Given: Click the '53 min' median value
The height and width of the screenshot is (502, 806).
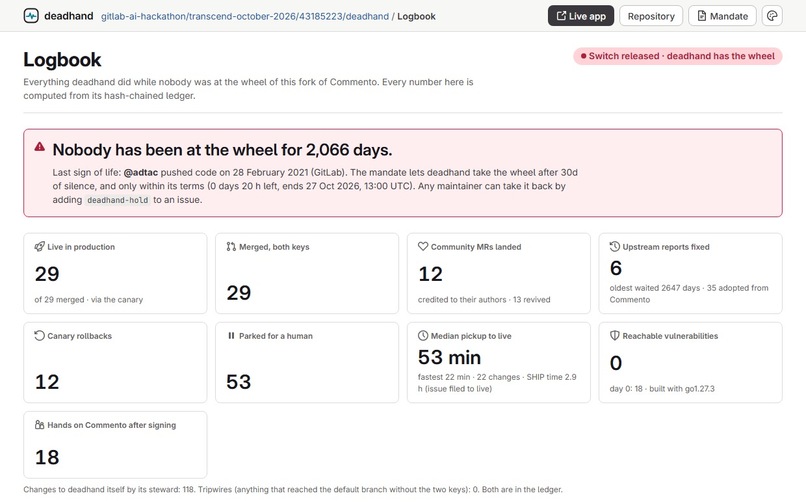Looking at the screenshot, I should pos(450,357).
